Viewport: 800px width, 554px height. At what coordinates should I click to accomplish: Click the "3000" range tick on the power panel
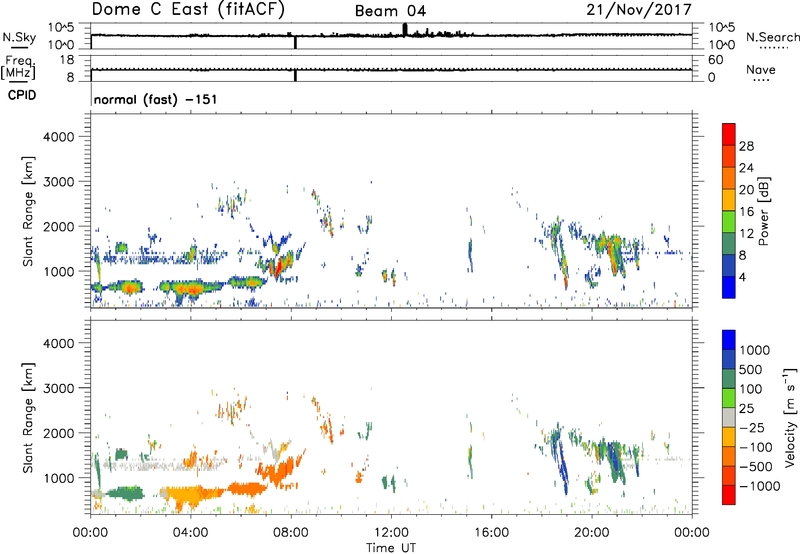pyautogui.click(x=58, y=182)
